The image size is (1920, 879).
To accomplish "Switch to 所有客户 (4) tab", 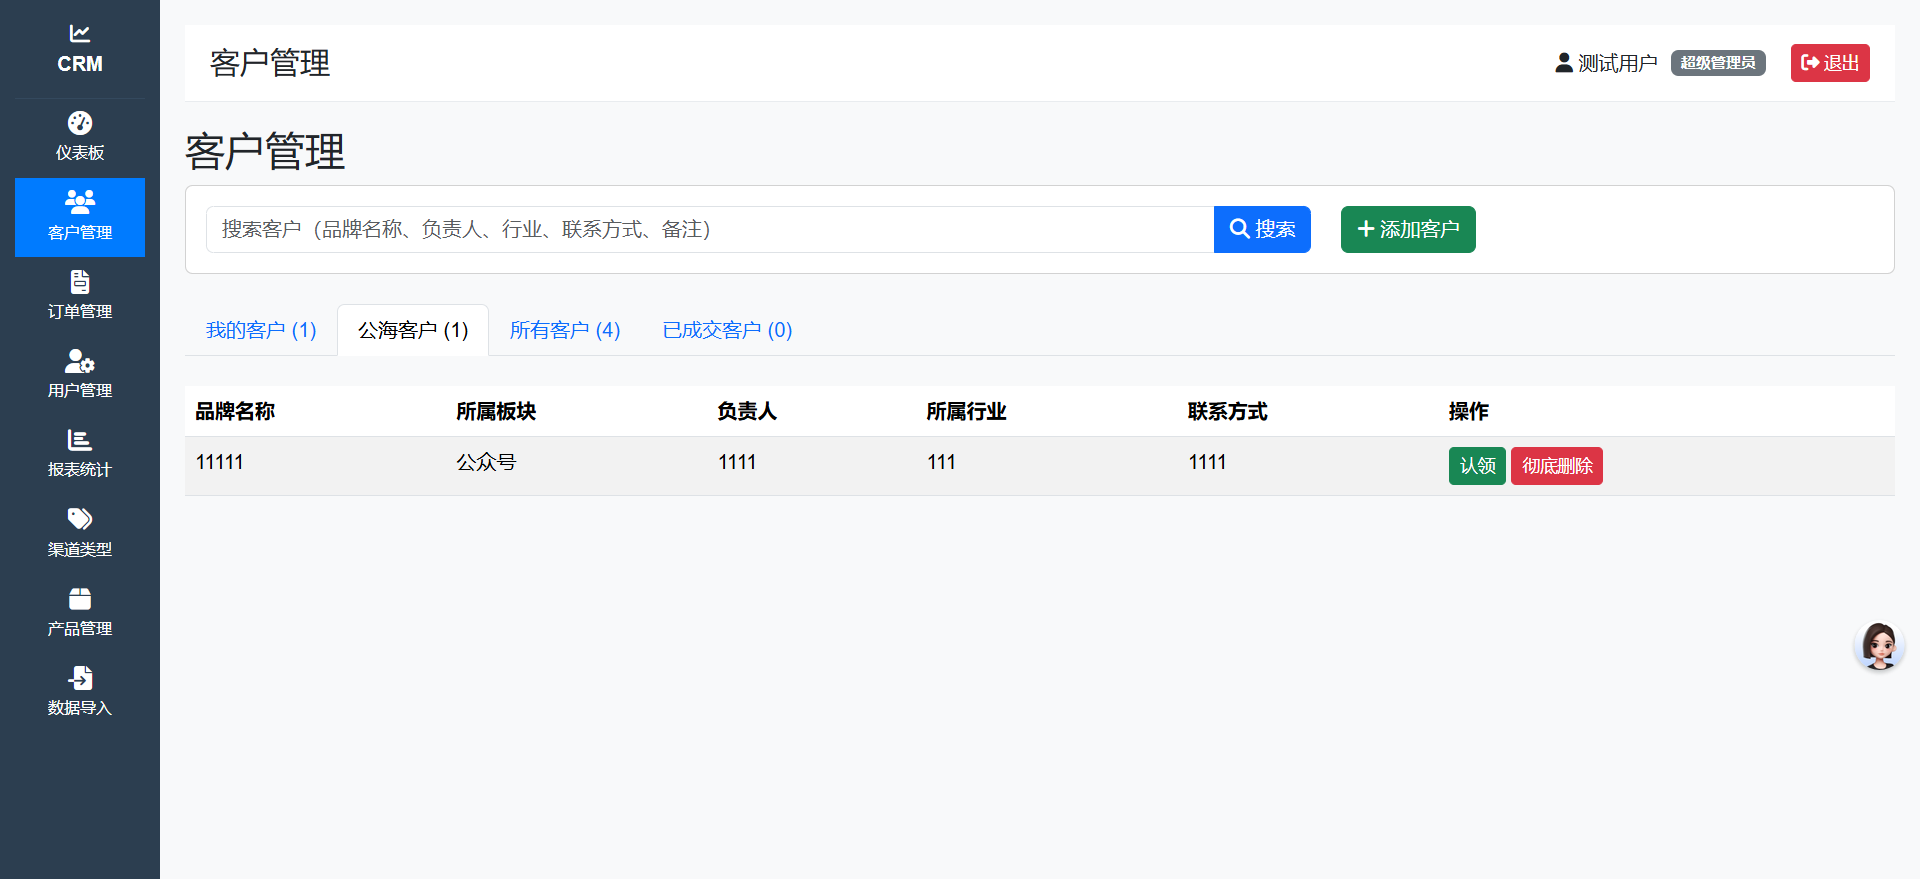I will click(x=565, y=330).
